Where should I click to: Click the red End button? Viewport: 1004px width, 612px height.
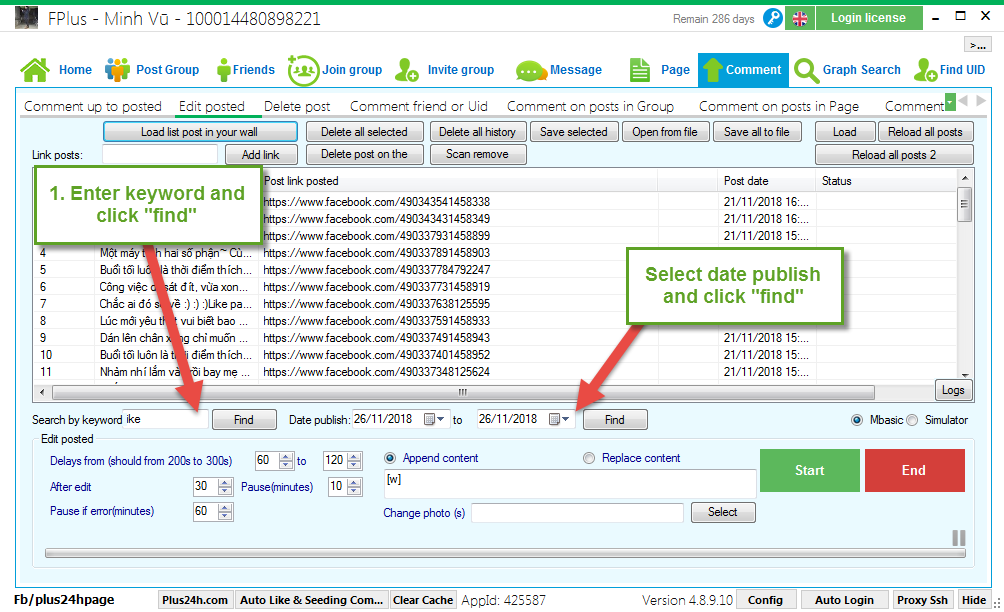tap(914, 471)
